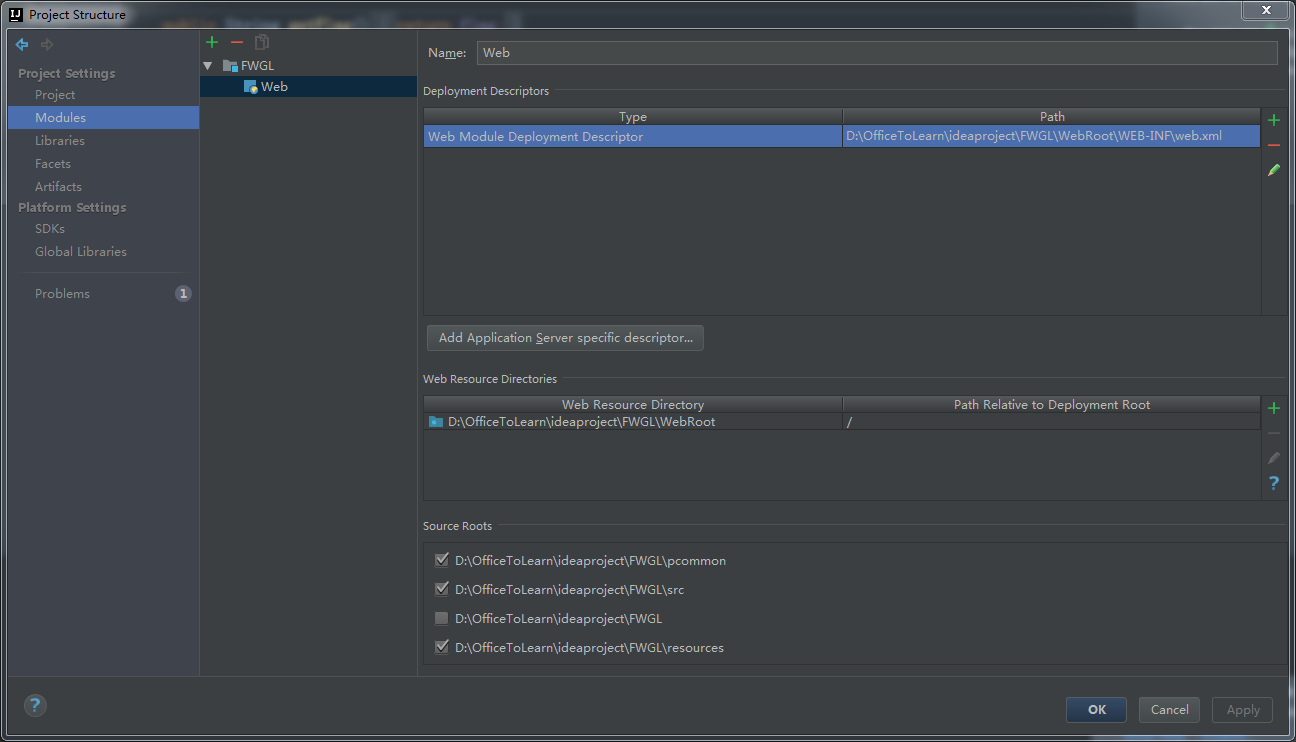Confirm with the OK button
Image resolution: width=1296 pixels, height=742 pixels.
click(1096, 710)
